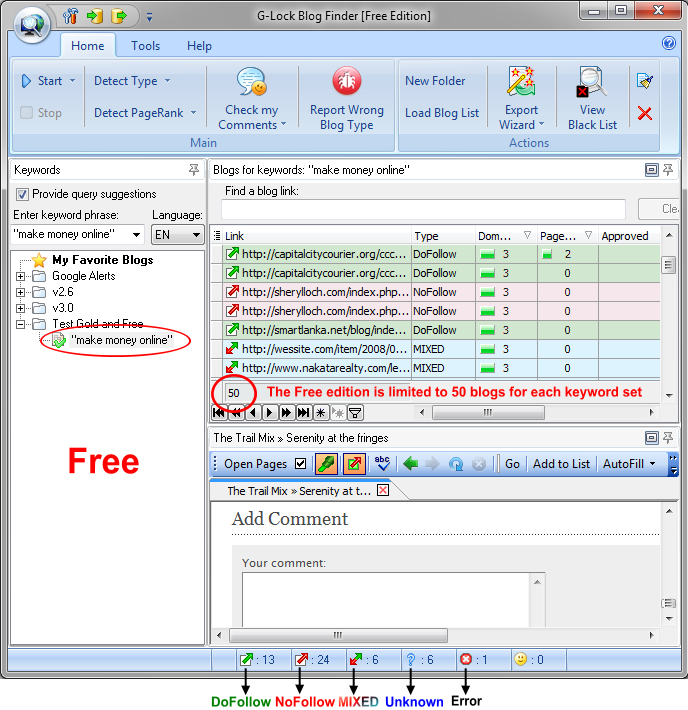Click the tools icon in quick access bar
This screenshot has height=710, width=688.
(x=70, y=17)
